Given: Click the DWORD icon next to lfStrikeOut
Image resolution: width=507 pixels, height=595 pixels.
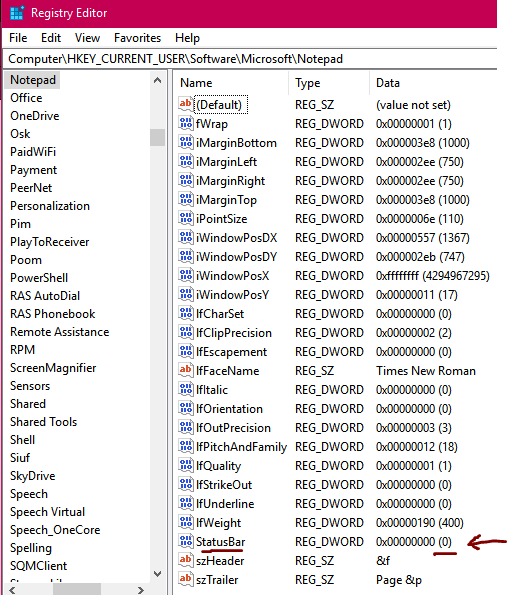Looking at the screenshot, I should coord(185,484).
